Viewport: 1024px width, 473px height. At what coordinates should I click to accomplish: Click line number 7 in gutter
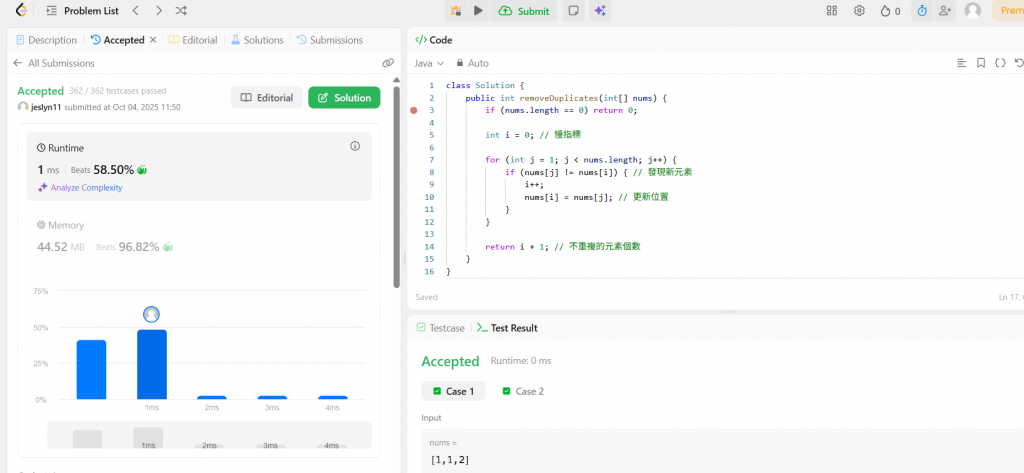(x=431, y=159)
